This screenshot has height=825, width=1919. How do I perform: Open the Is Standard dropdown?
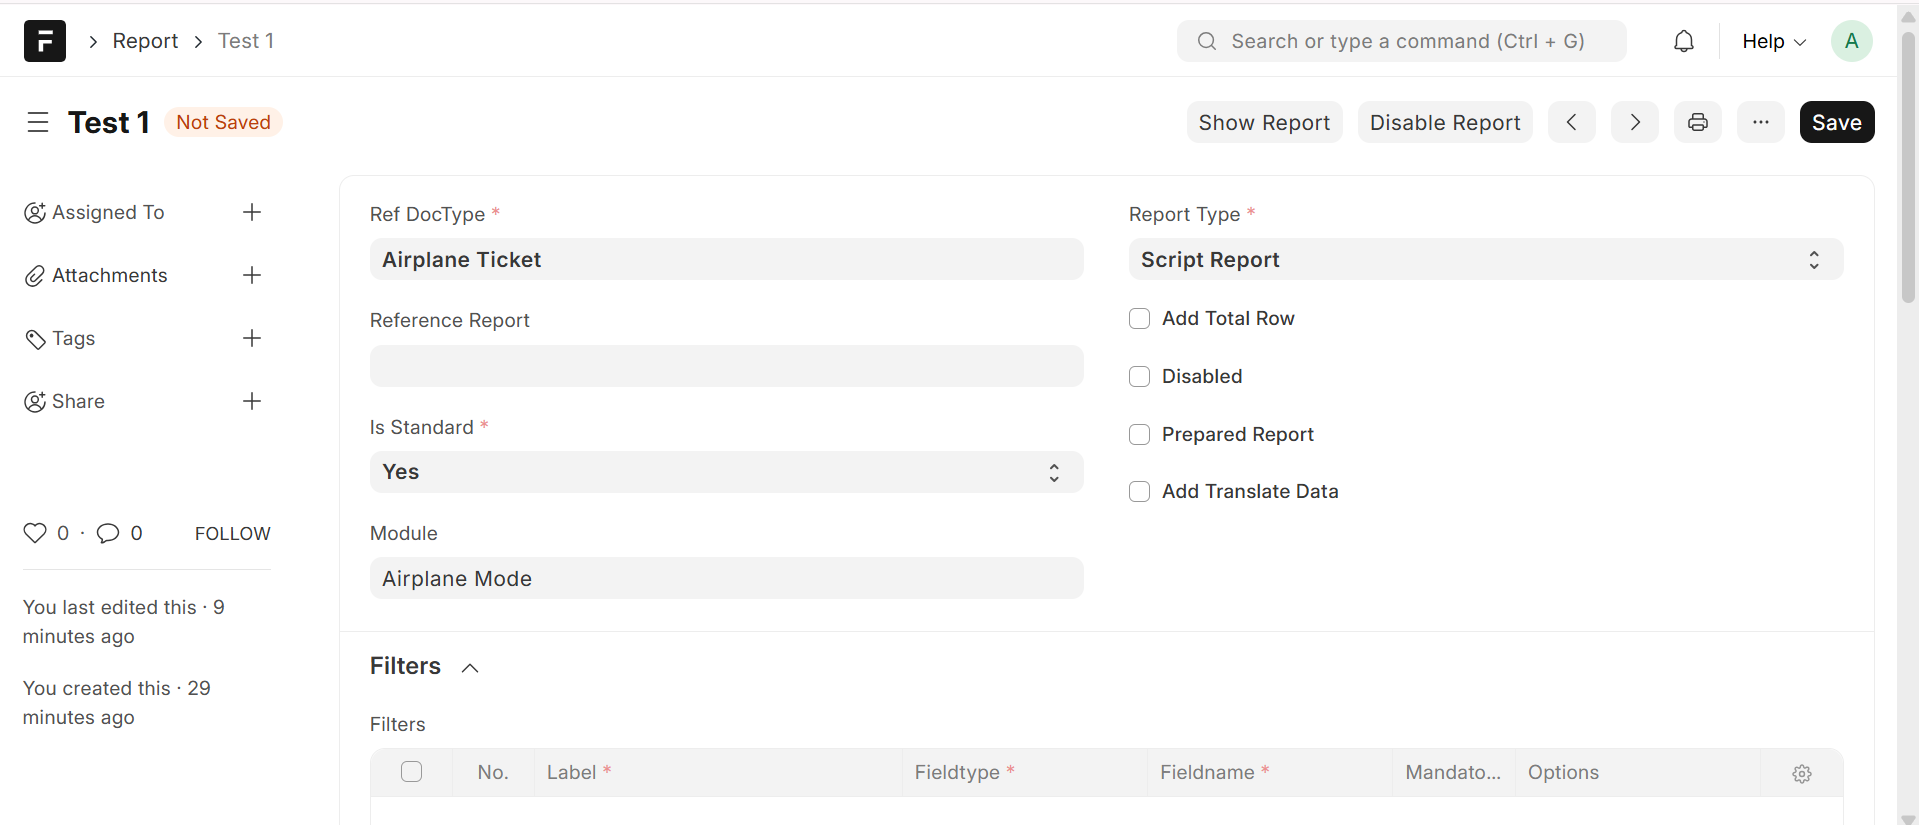pyautogui.click(x=726, y=472)
